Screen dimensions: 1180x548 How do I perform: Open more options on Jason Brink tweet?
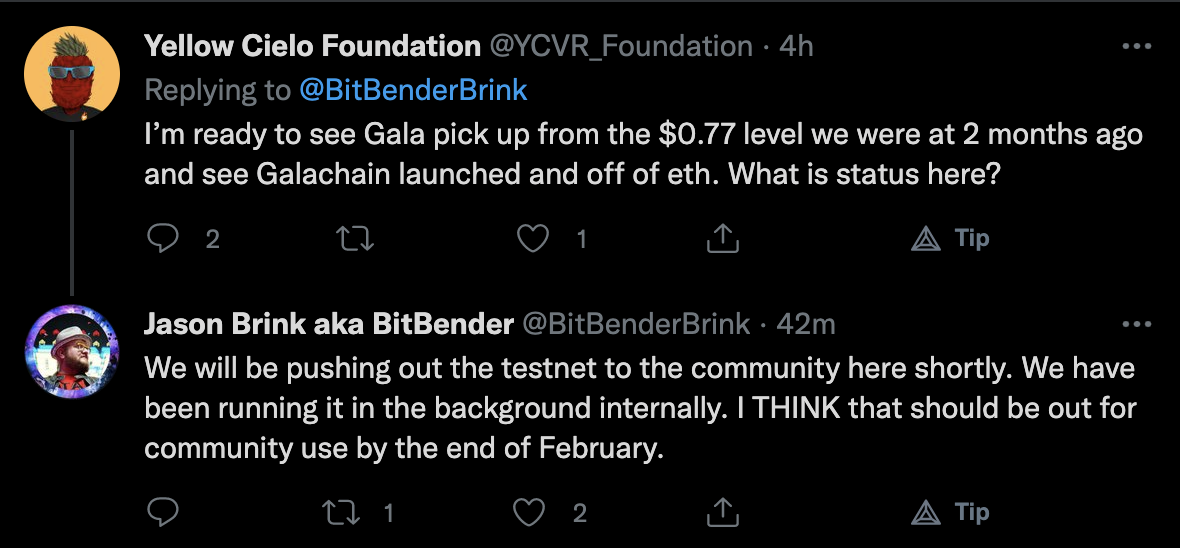pyautogui.click(x=1137, y=324)
